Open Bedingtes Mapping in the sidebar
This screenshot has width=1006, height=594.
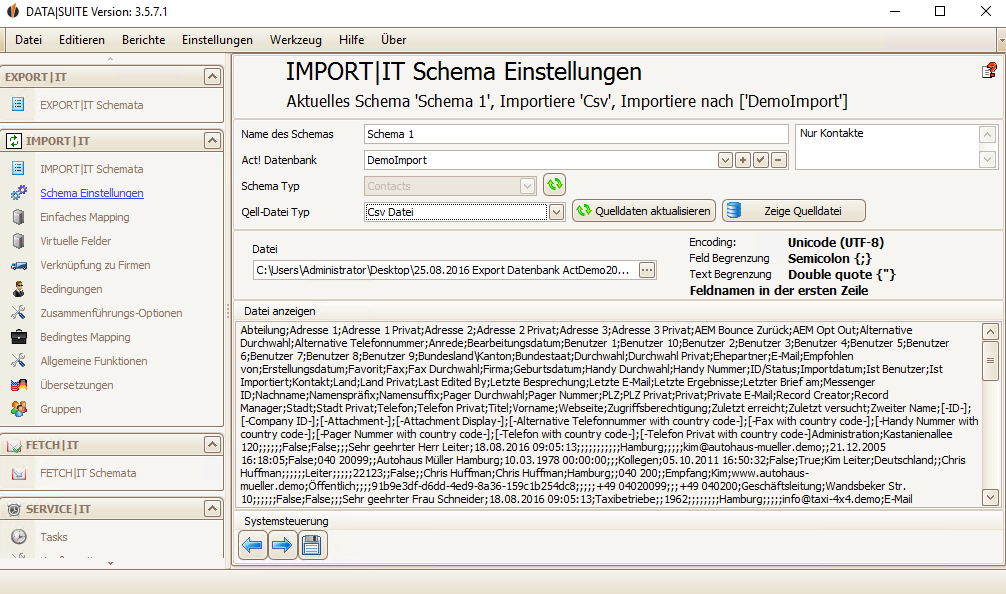click(x=85, y=337)
